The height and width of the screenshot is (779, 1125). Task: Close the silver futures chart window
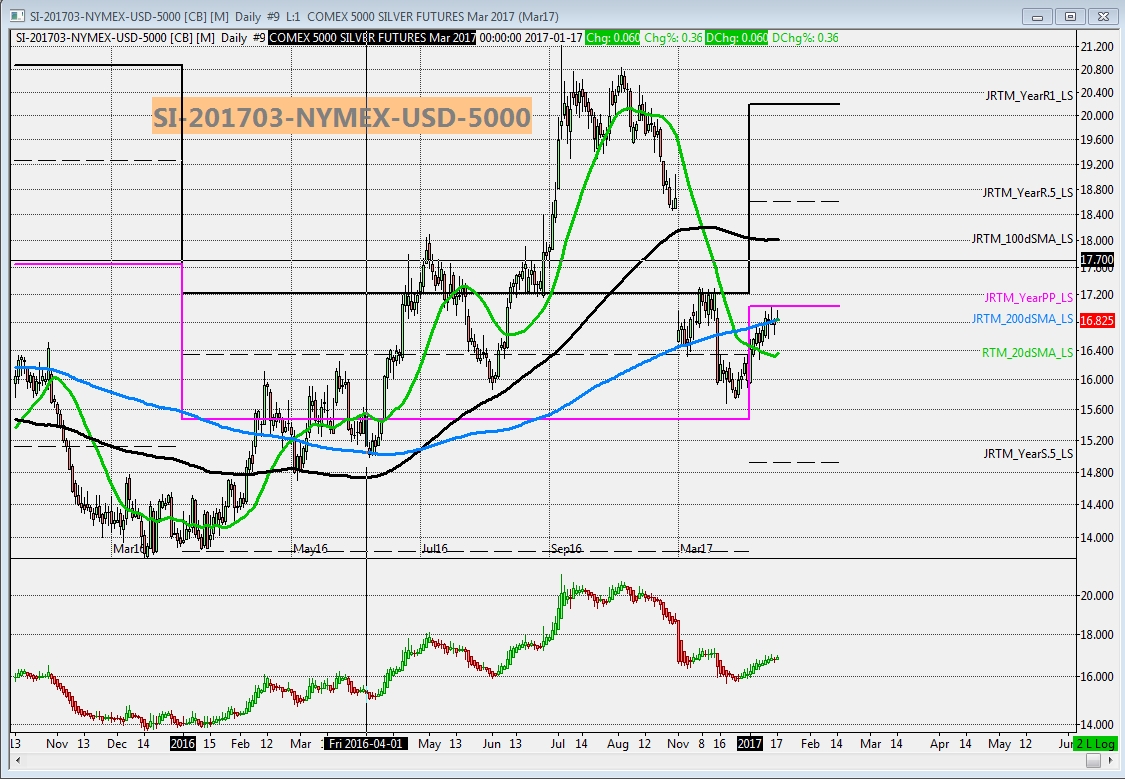point(1103,16)
